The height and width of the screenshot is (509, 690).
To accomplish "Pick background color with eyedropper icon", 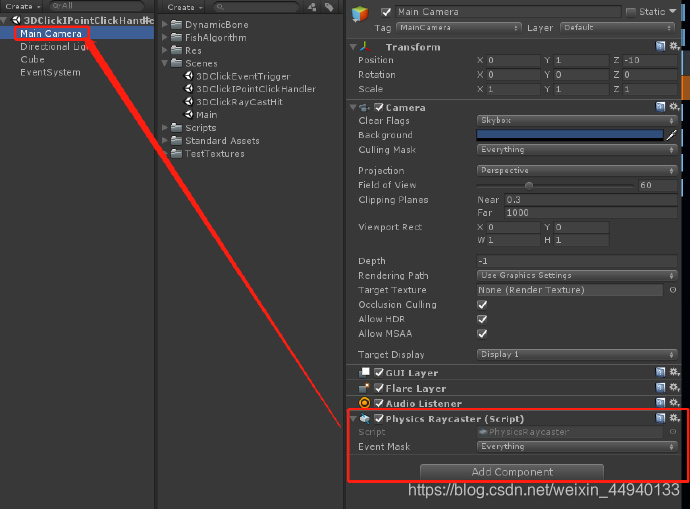I will tap(671, 135).
